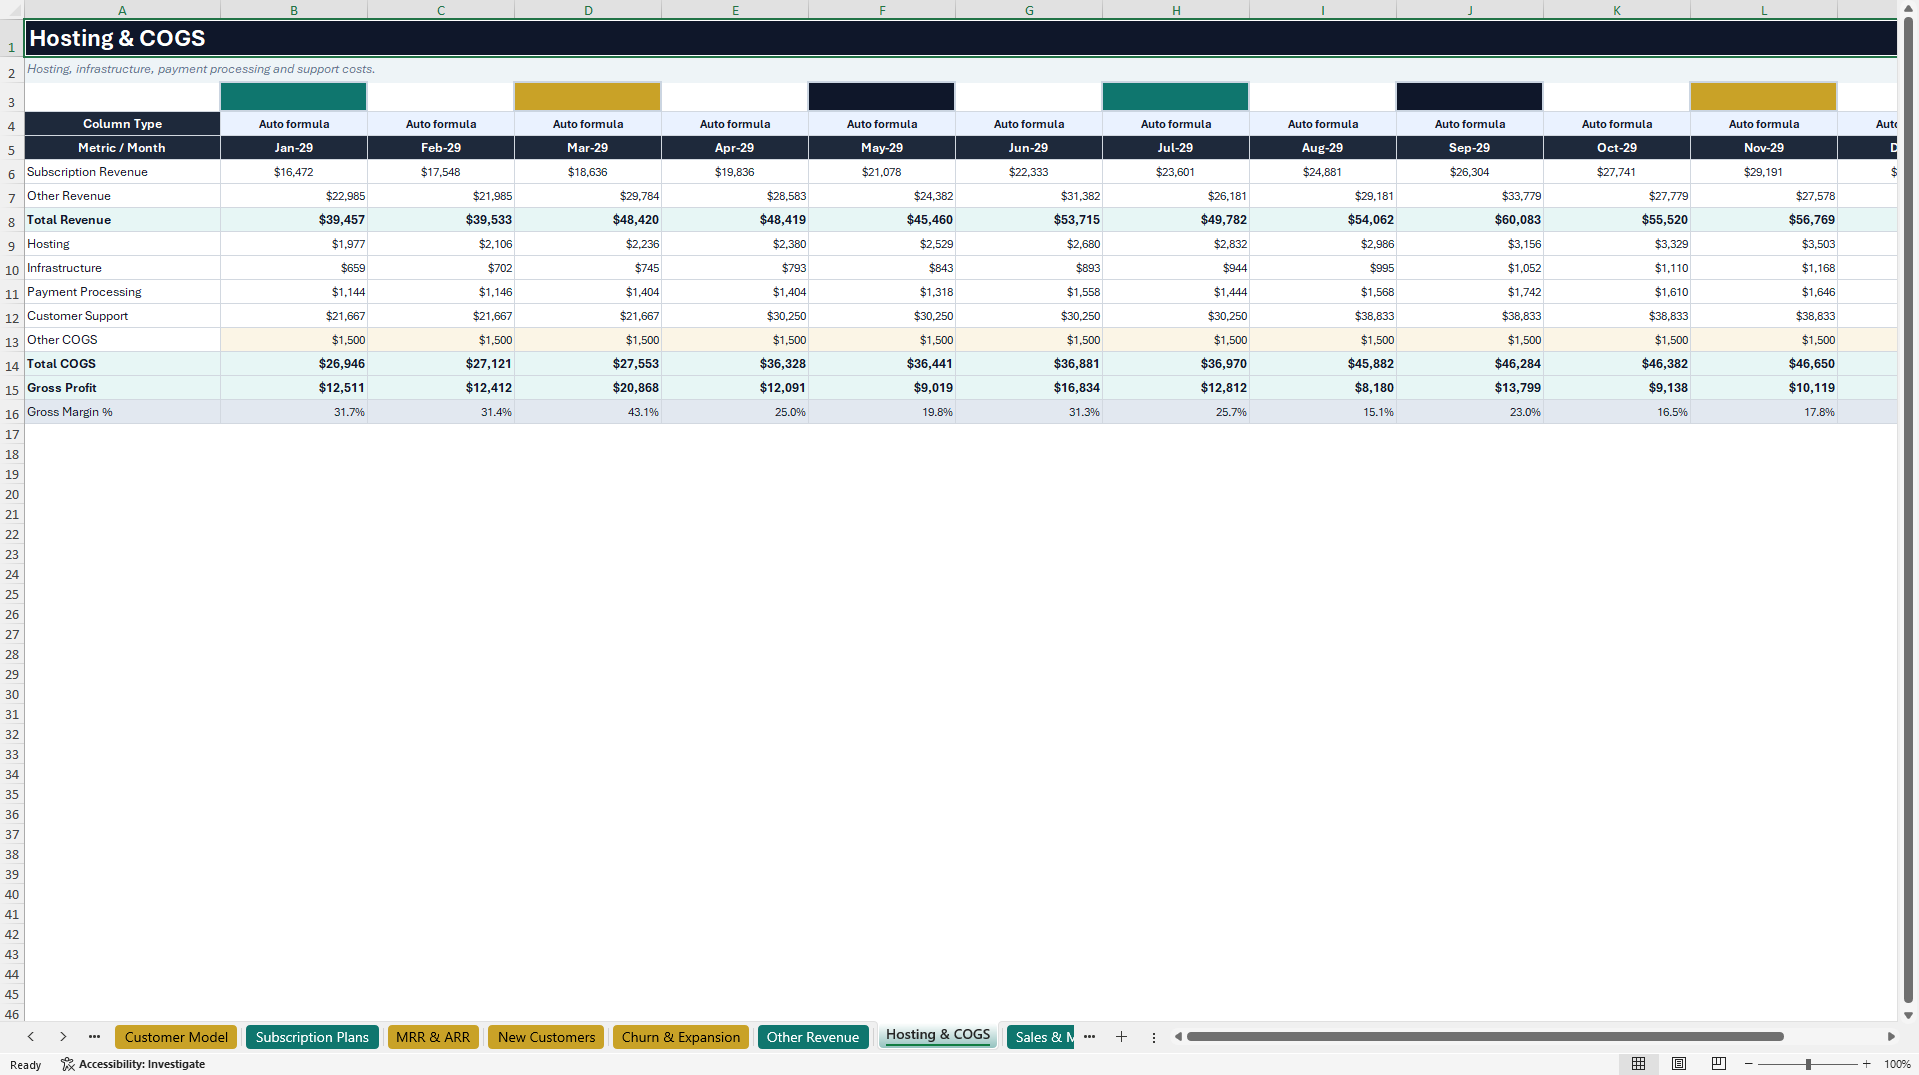1919x1075 pixels.
Task: Open Other Revenue sheet tab
Action: coord(813,1037)
